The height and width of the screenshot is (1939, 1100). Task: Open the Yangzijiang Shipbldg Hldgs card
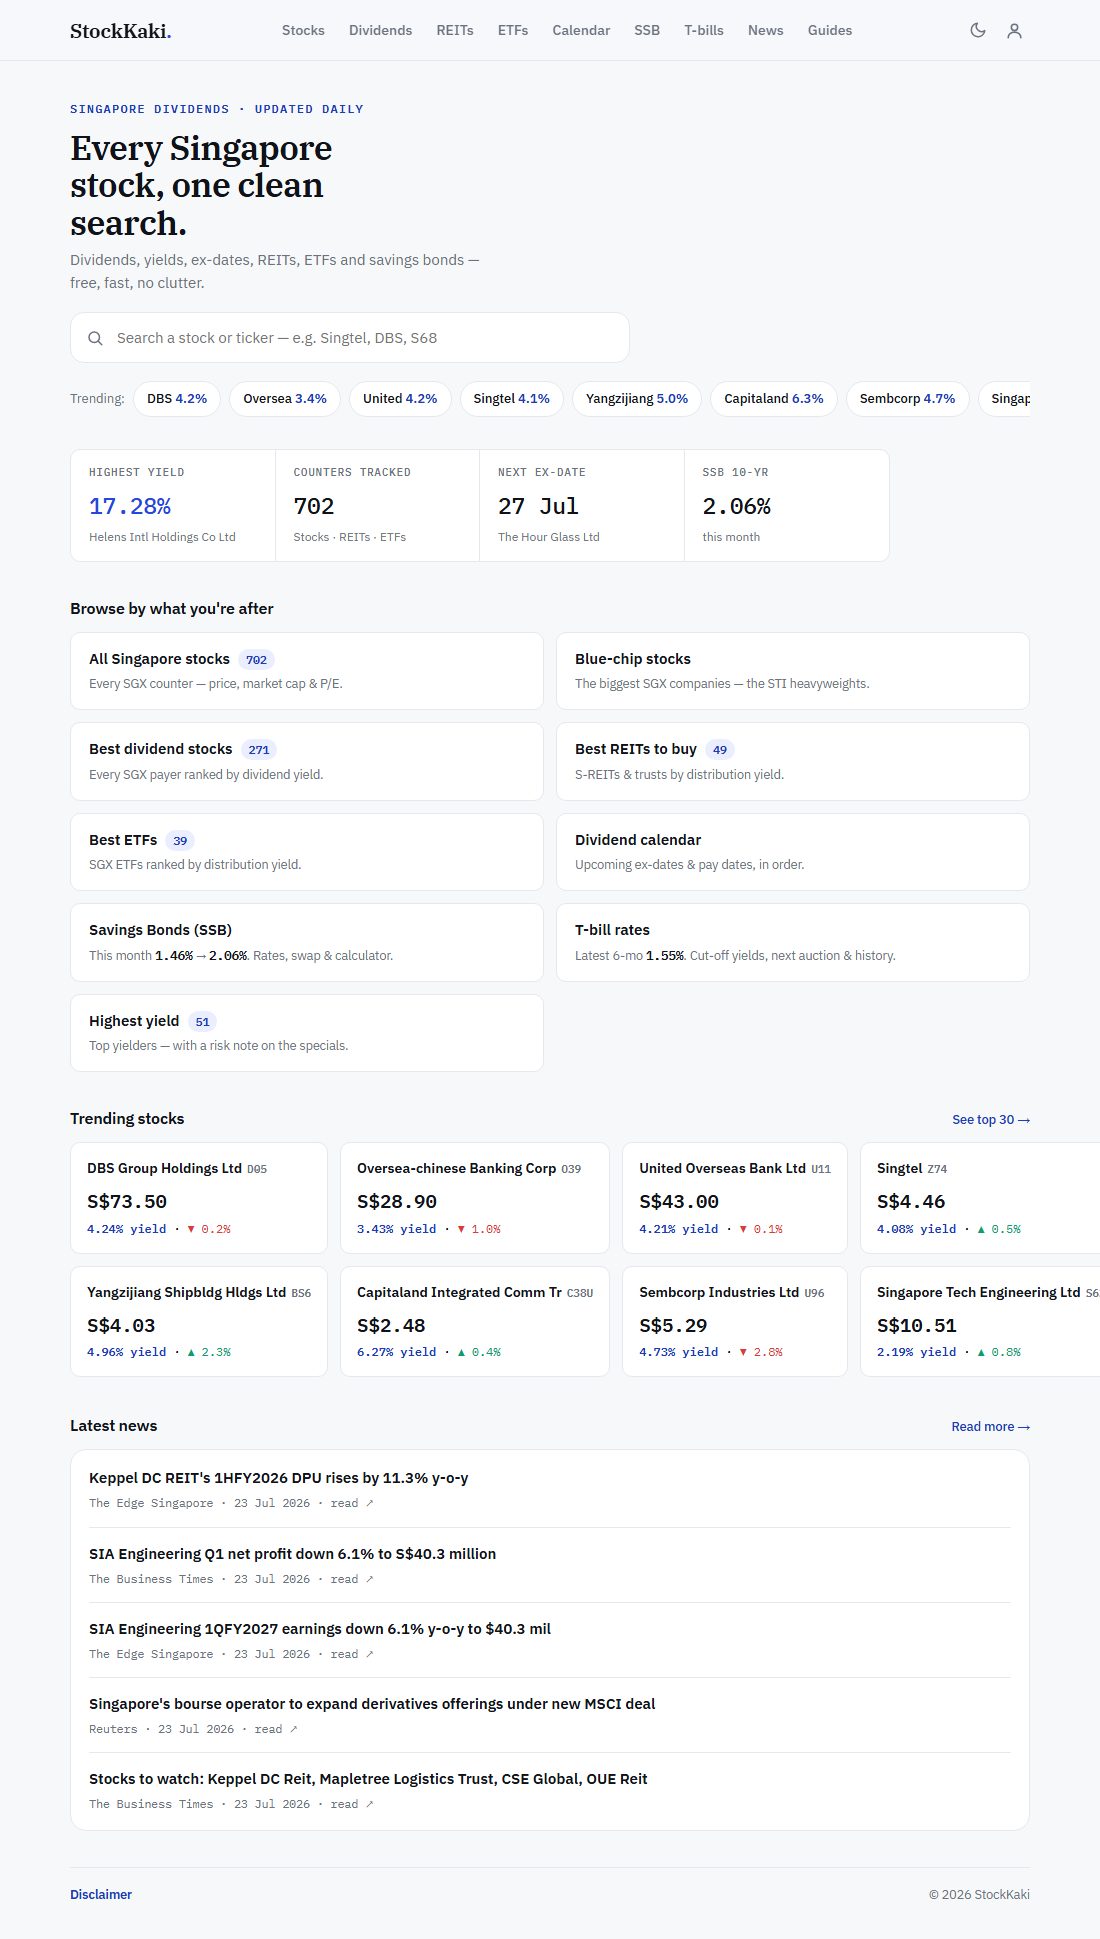(199, 1322)
